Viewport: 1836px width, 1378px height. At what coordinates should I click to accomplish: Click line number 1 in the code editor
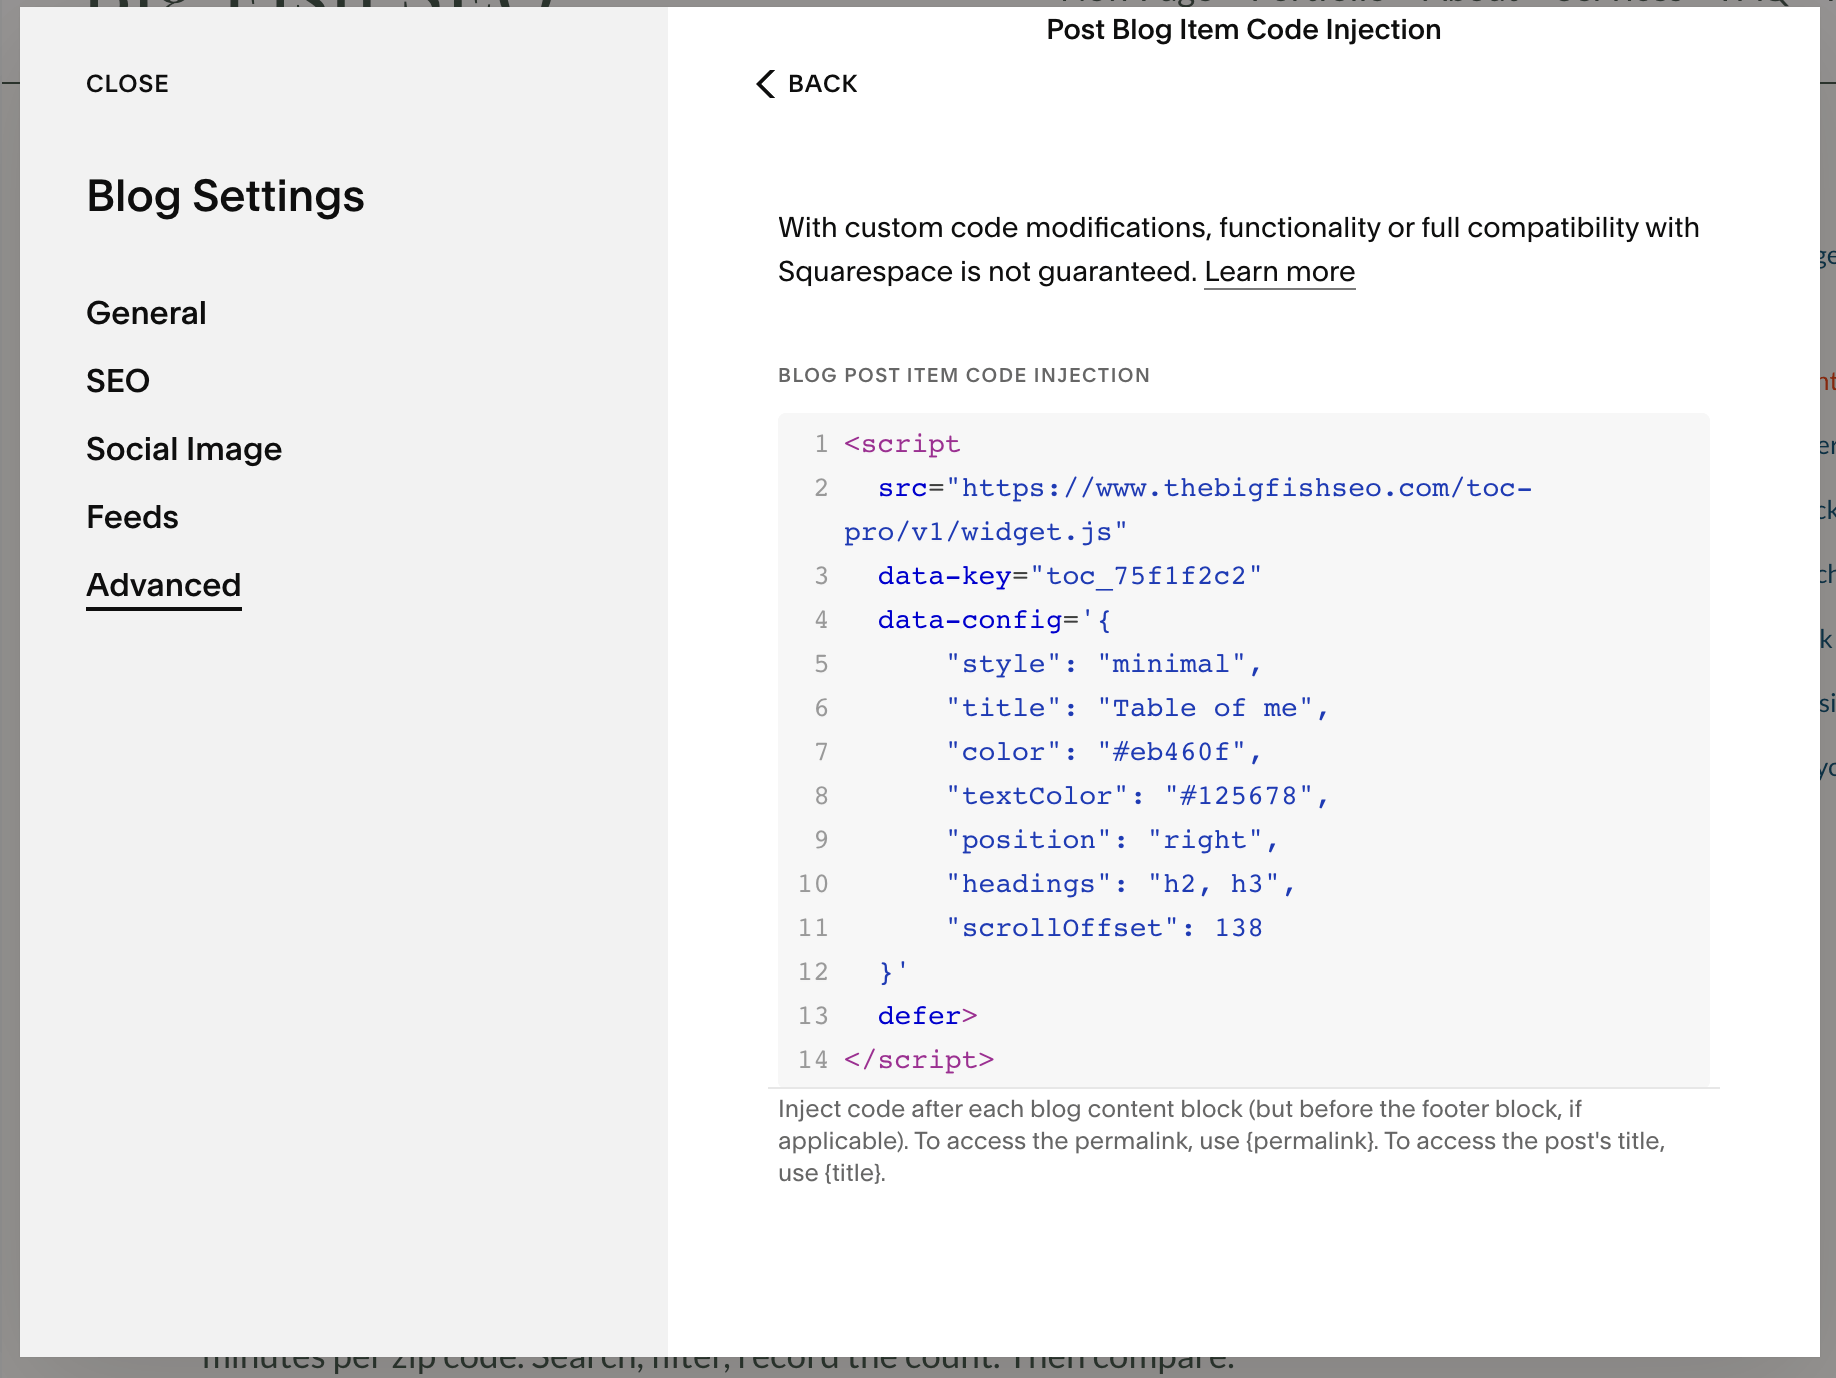[820, 443]
